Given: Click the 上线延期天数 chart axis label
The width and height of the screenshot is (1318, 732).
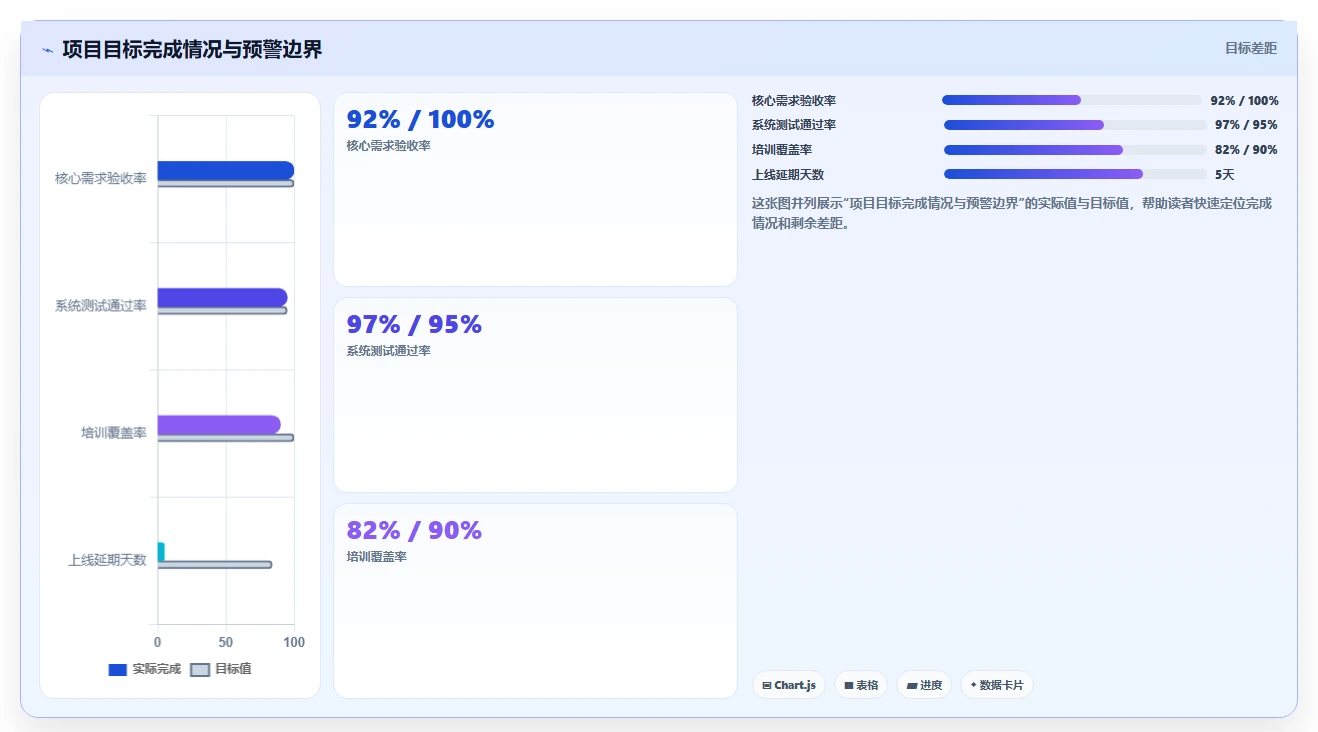Looking at the screenshot, I should click(107, 560).
